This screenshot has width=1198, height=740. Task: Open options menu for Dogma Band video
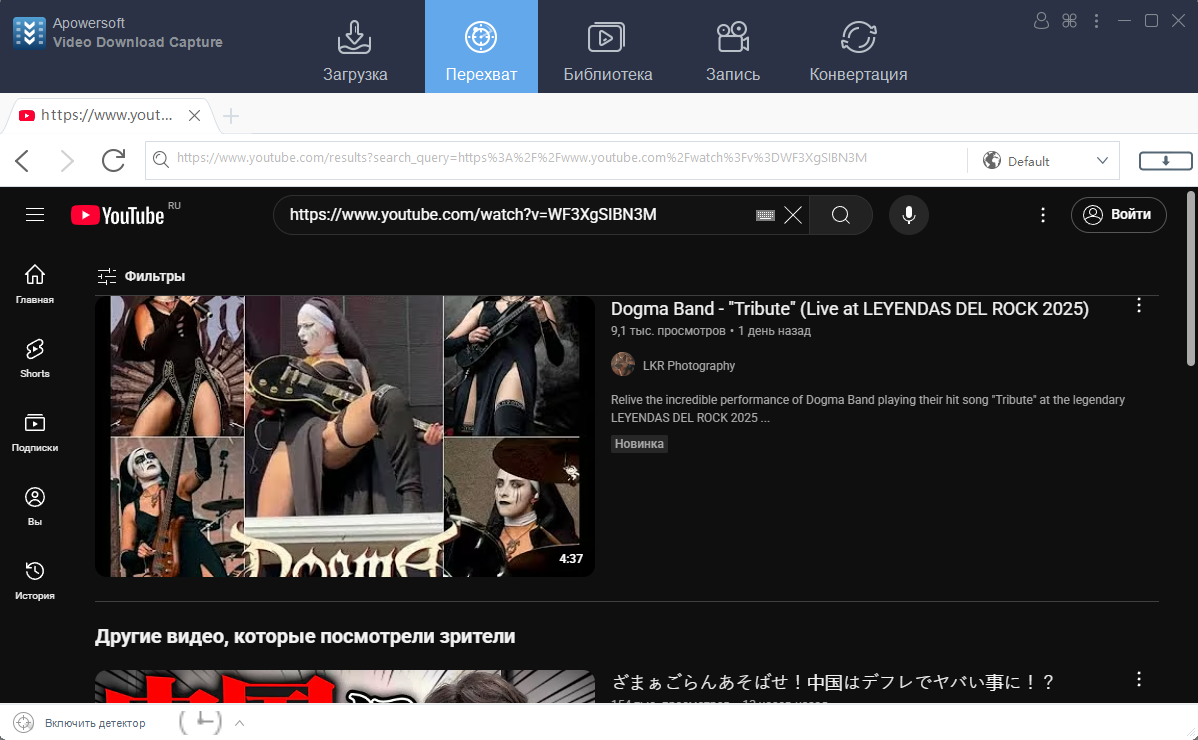(1138, 305)
